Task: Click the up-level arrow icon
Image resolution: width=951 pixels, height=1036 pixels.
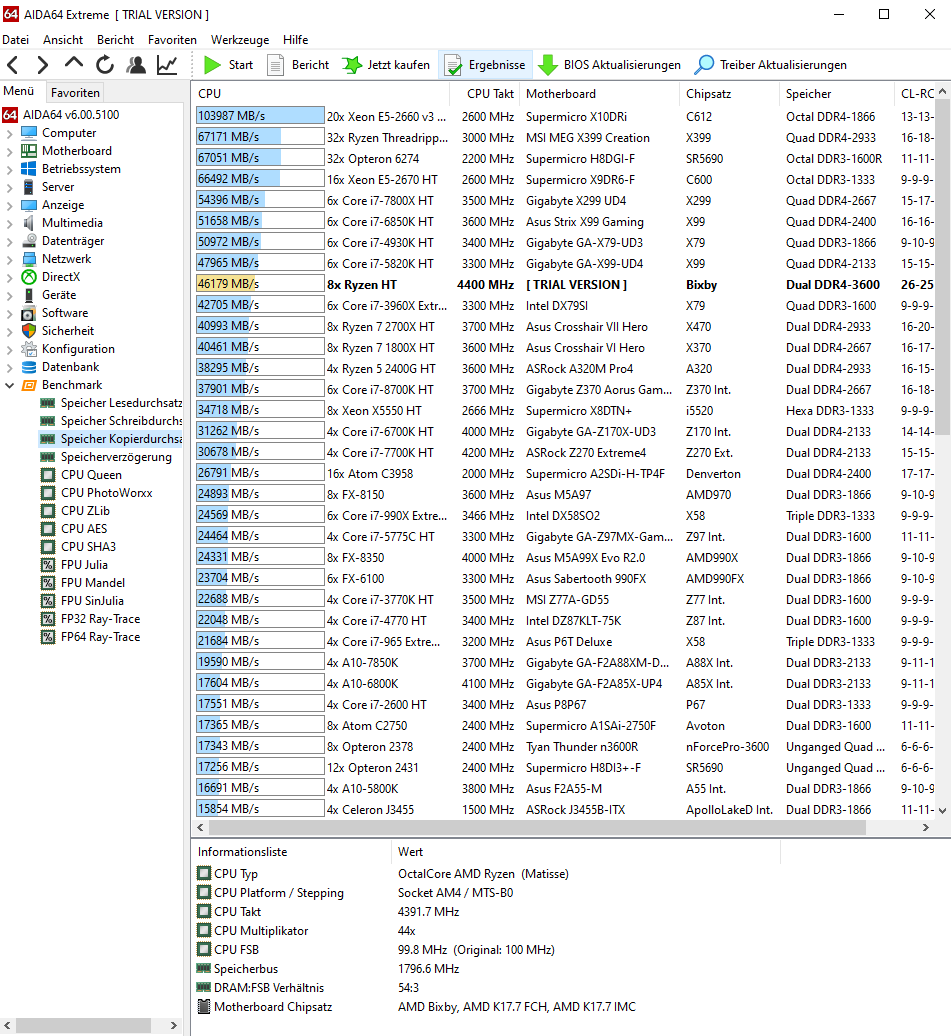Action: point(73,63)
